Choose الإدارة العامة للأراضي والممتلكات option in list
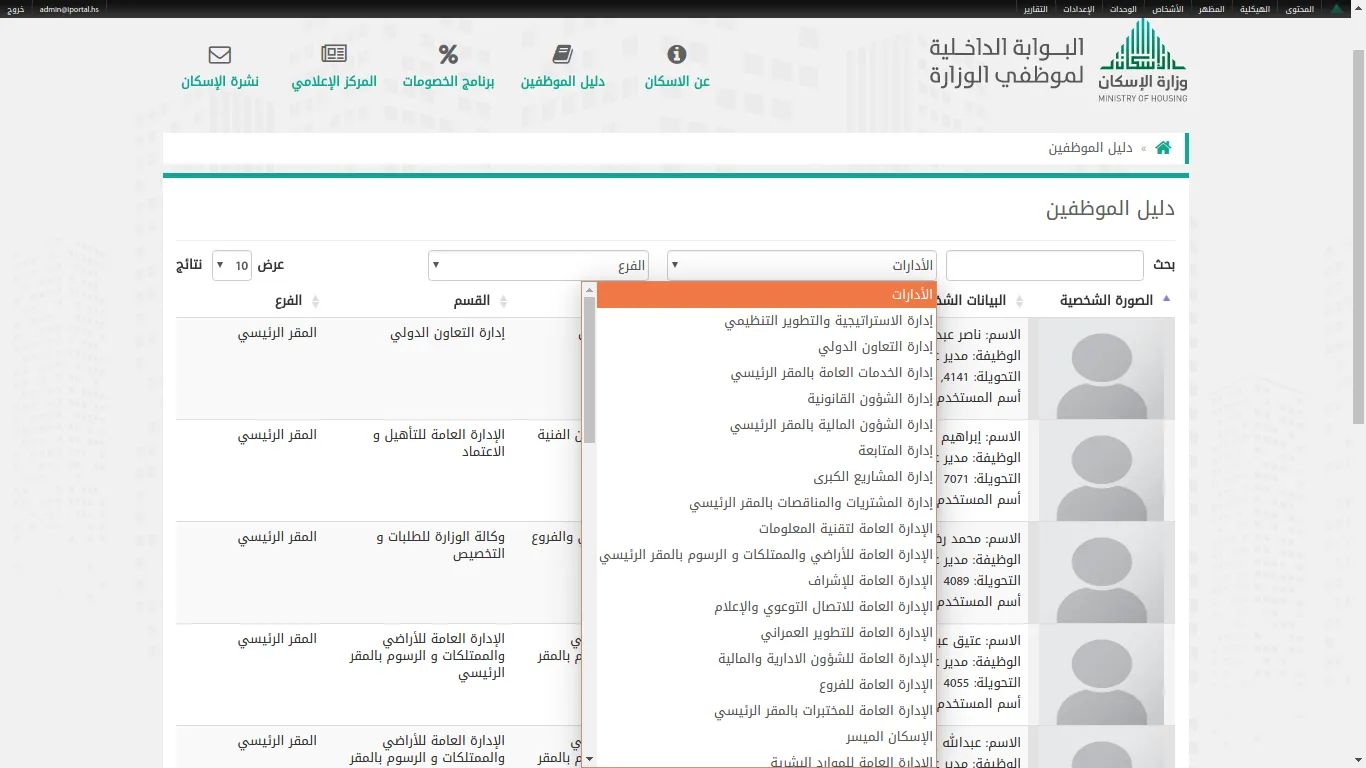 tap(766, 555)
